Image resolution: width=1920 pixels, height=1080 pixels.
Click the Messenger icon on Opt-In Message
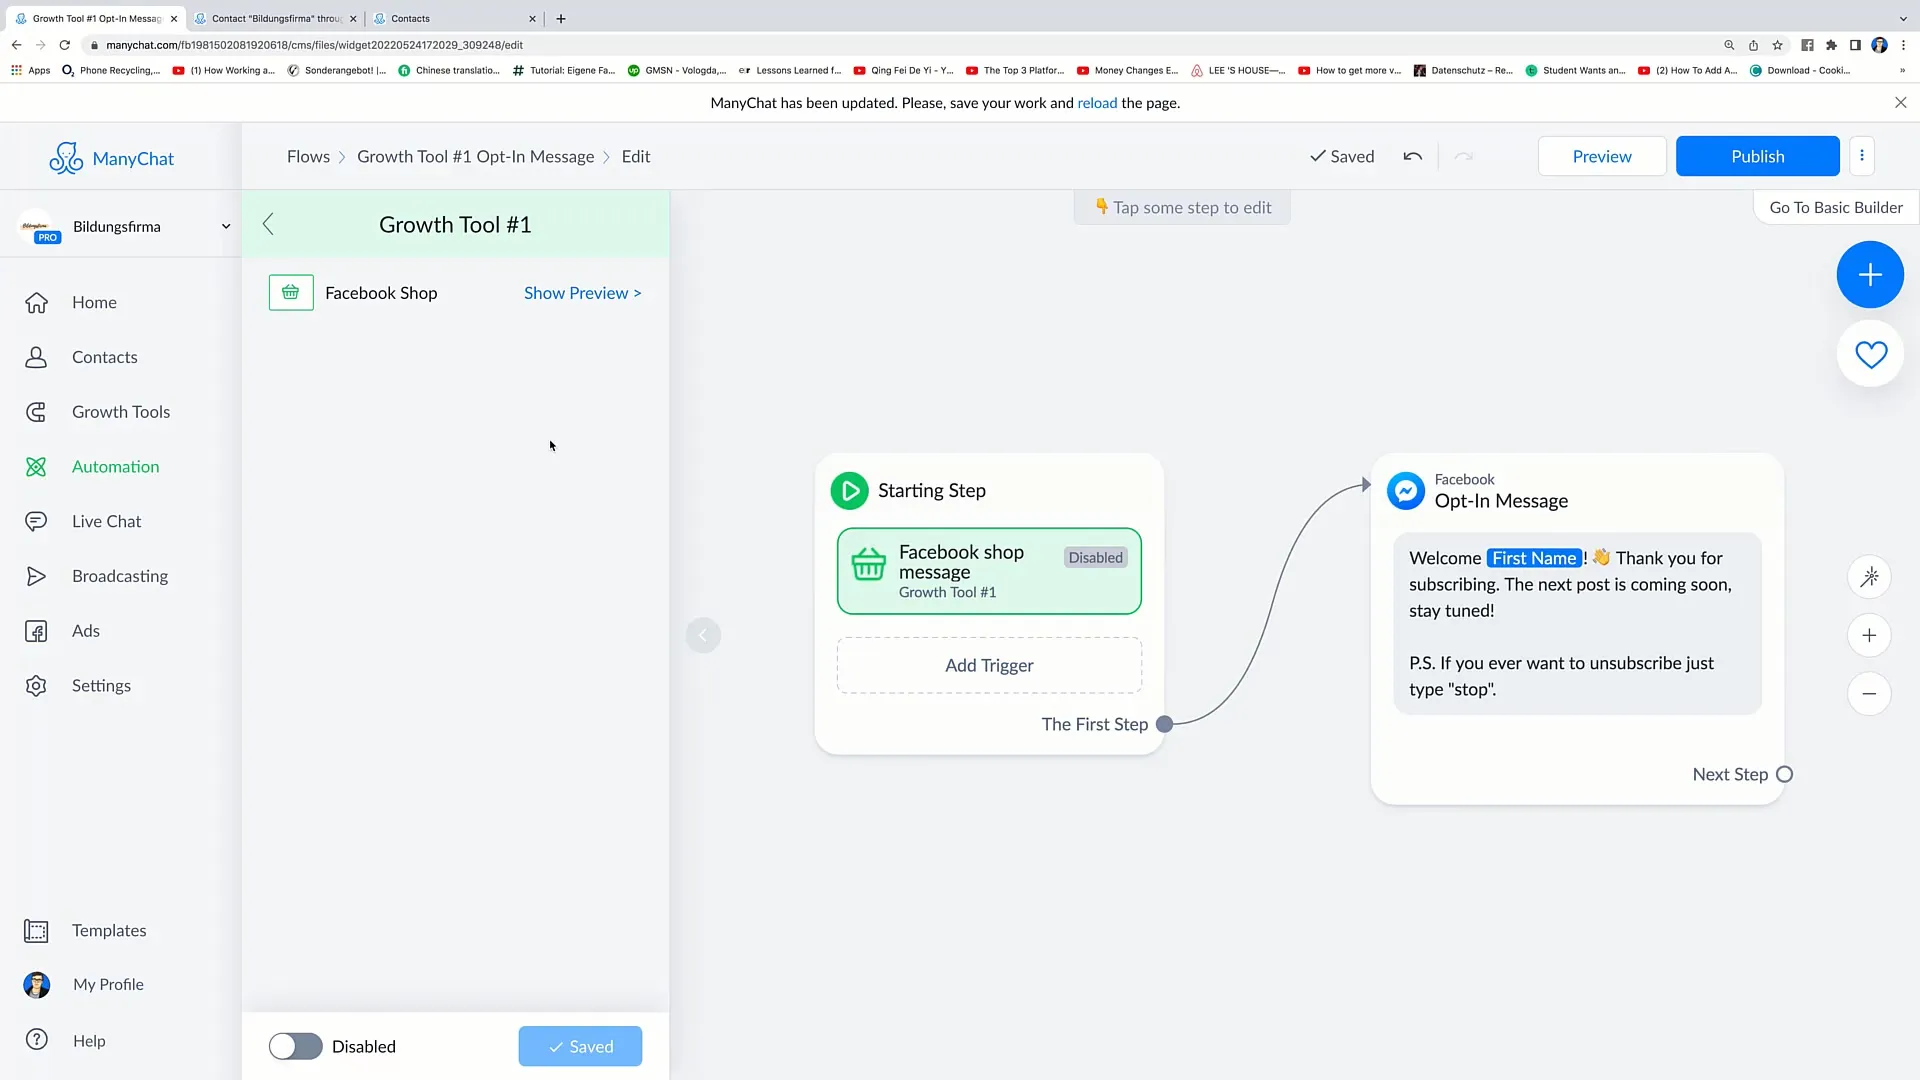point(1405,491)
